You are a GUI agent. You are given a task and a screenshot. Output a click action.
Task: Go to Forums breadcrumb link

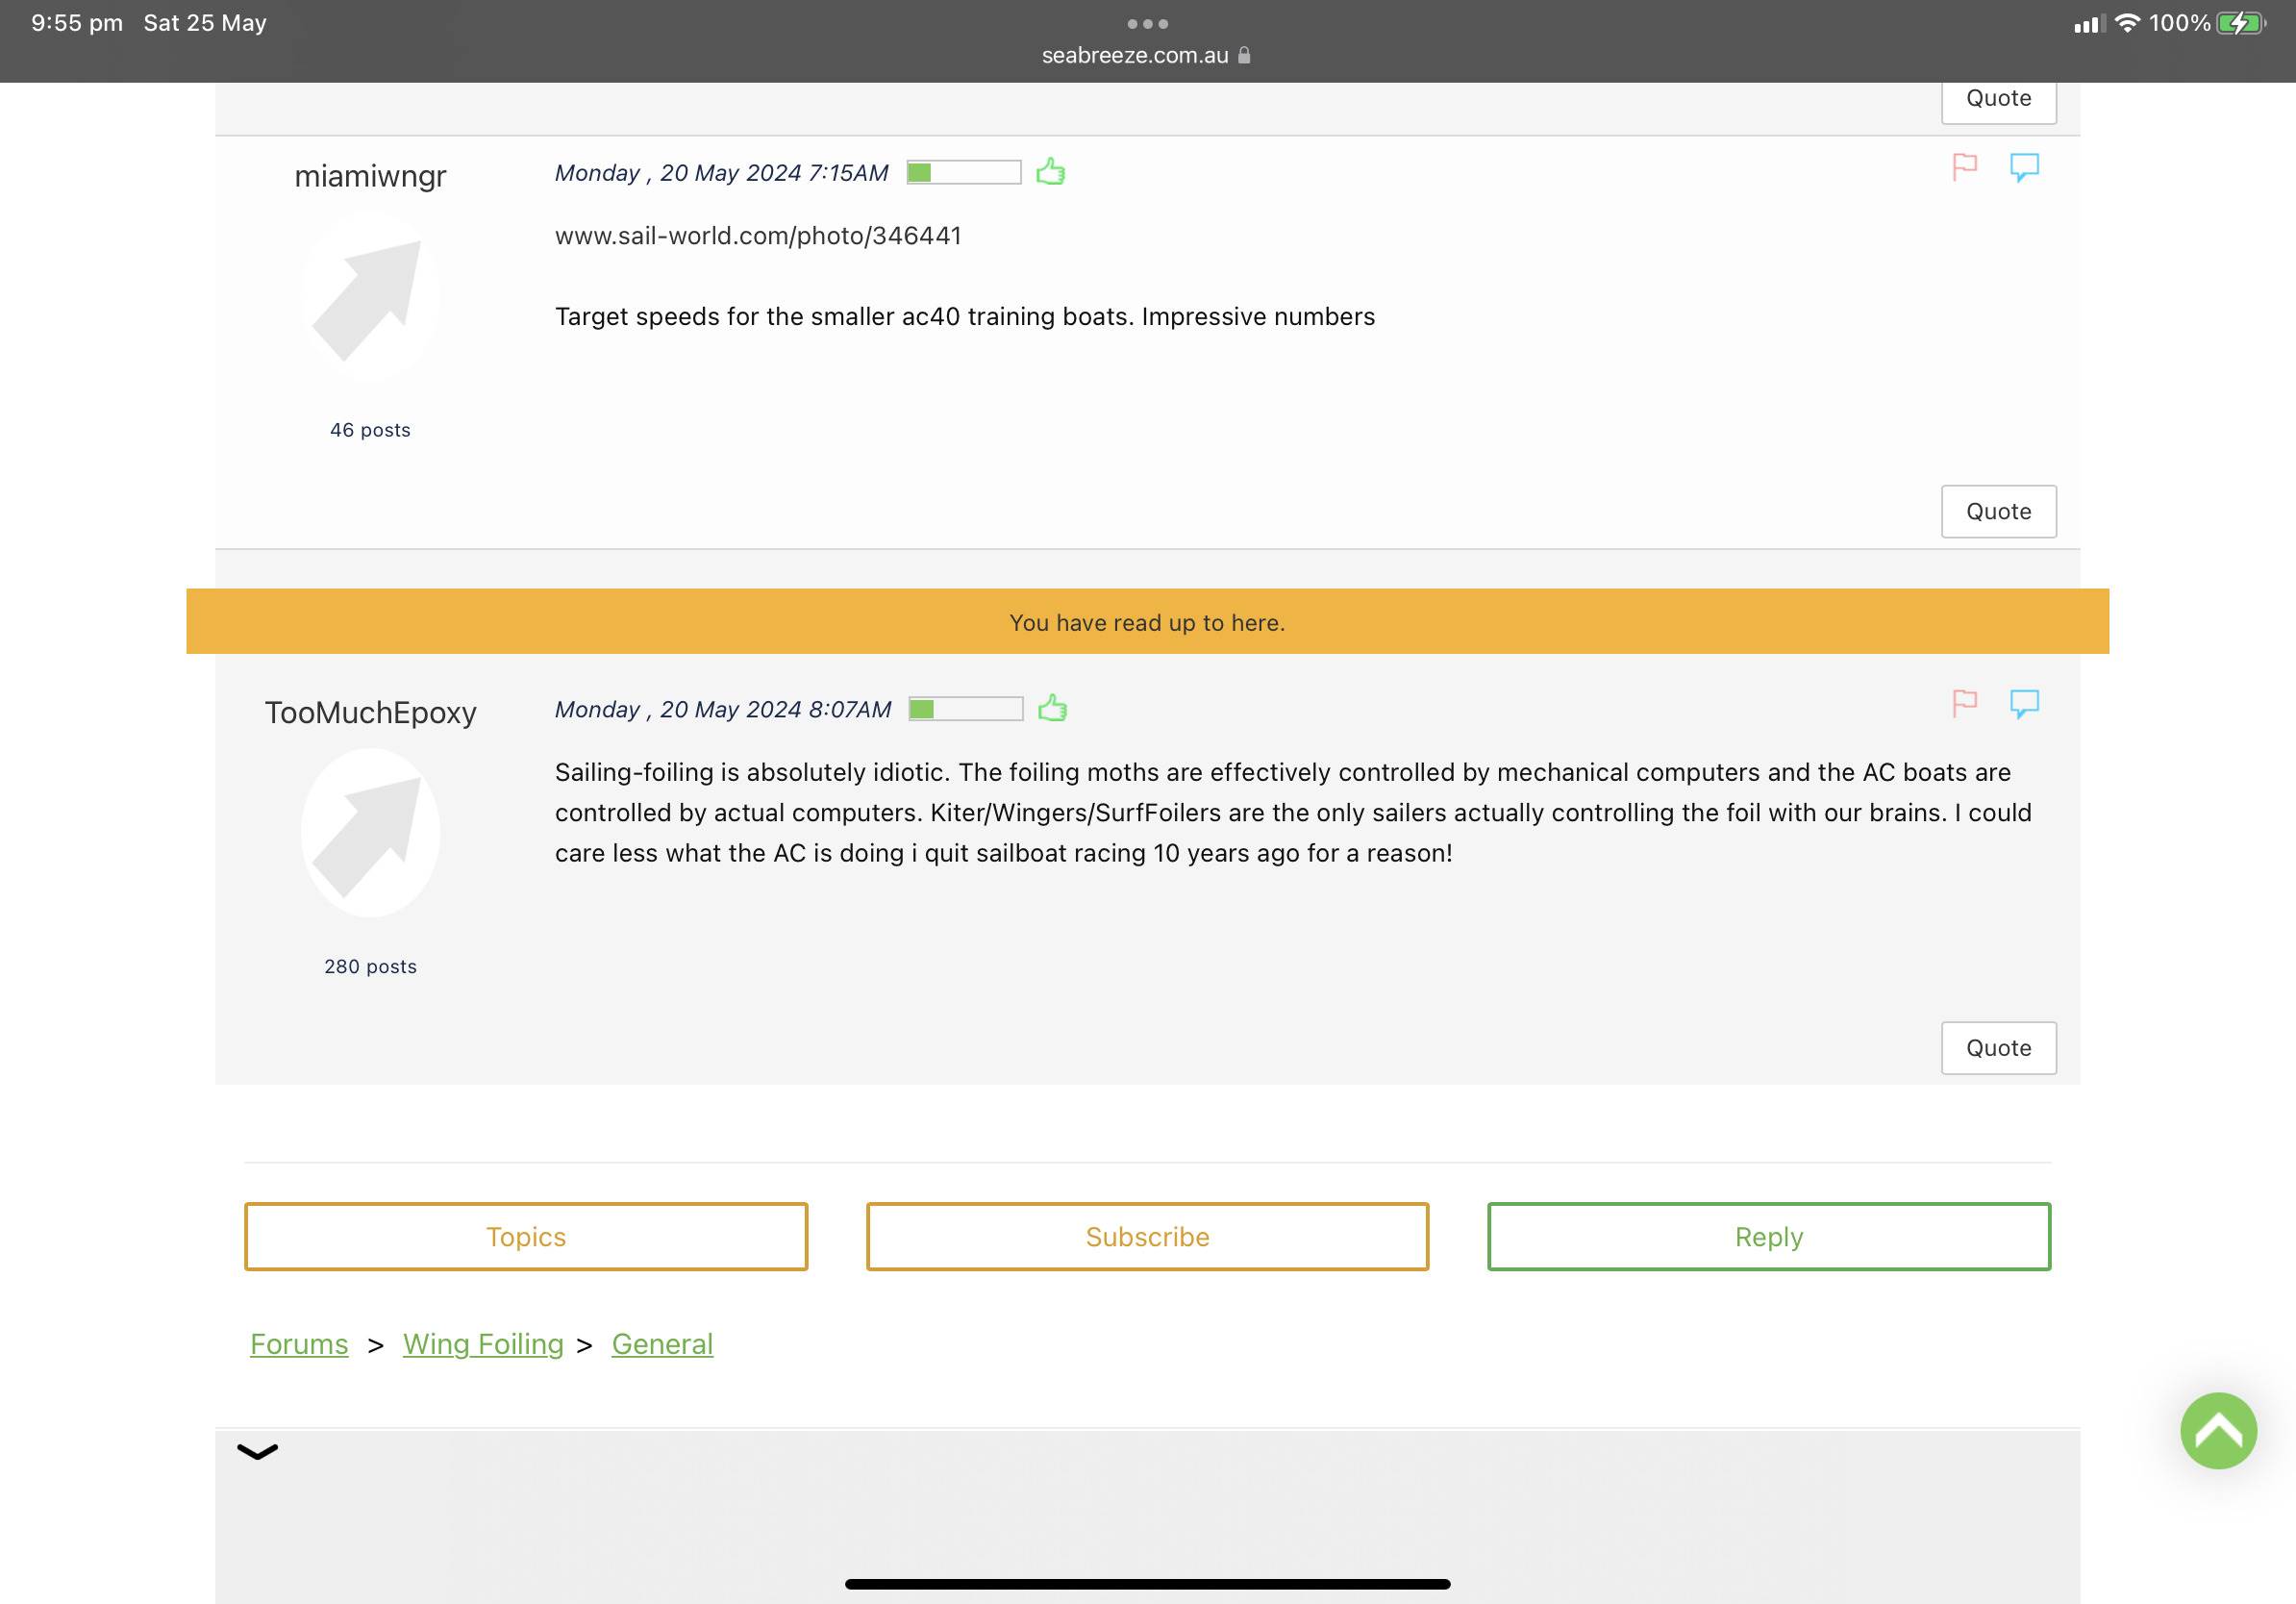[x=299, y=1344]
